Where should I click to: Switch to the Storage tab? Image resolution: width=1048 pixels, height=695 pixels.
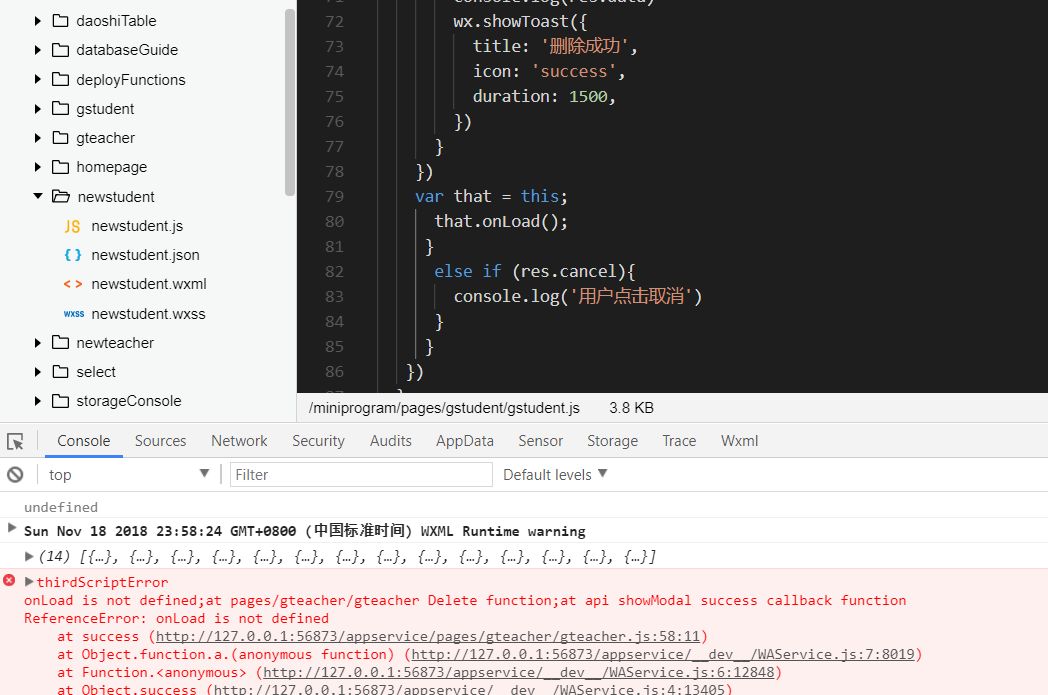pyautogui.click(x=612, y=441)
